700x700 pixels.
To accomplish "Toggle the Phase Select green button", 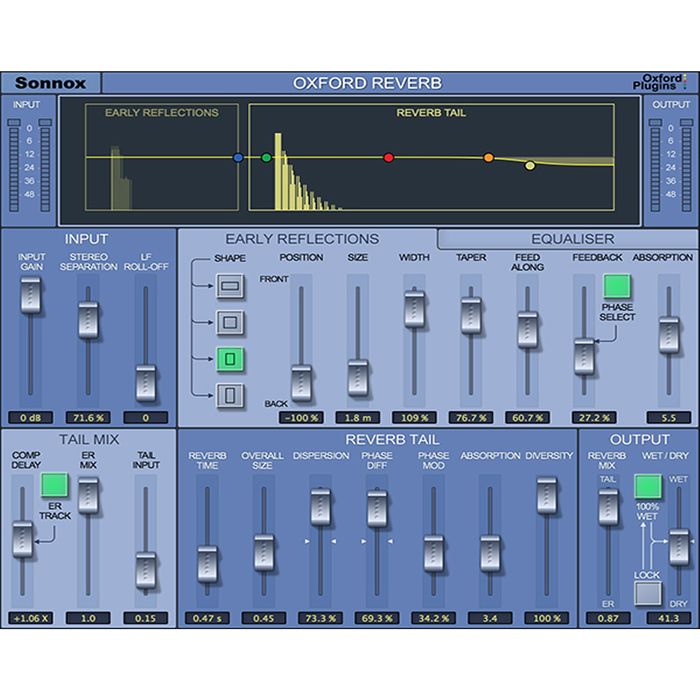I will tap(618, 288).
